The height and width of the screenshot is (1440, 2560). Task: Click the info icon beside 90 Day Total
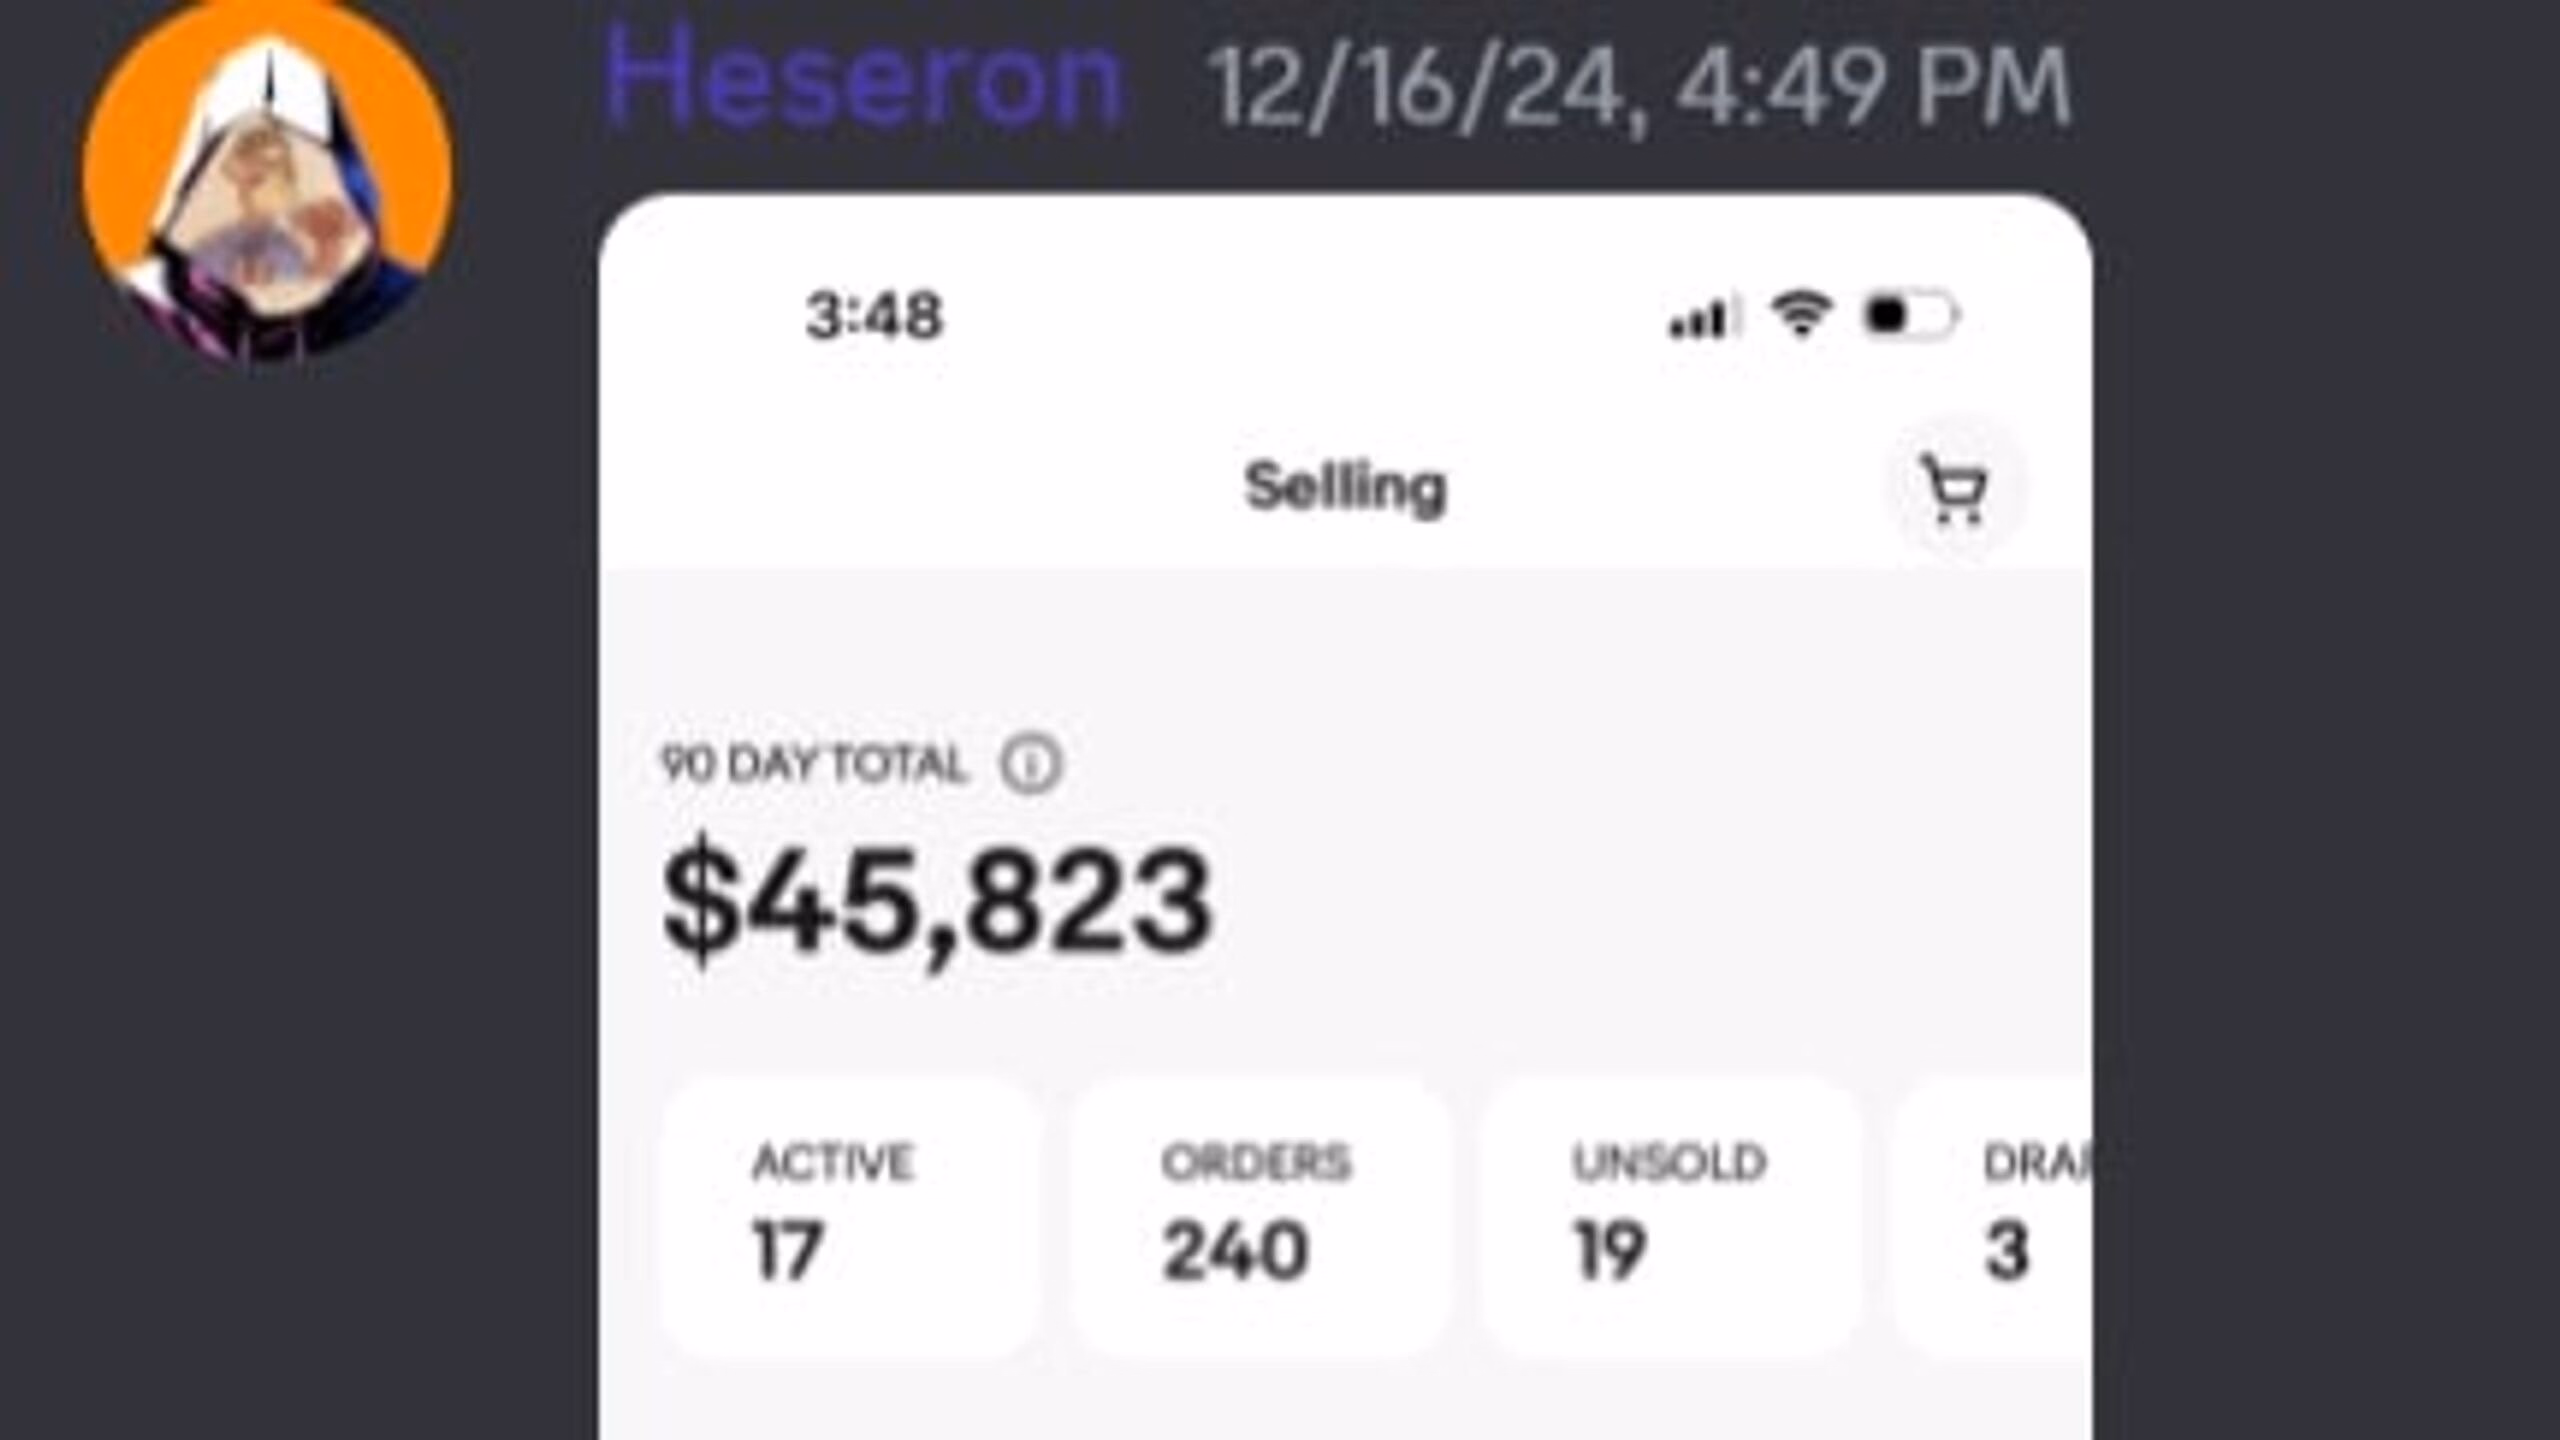click(x=1031, y=765)
